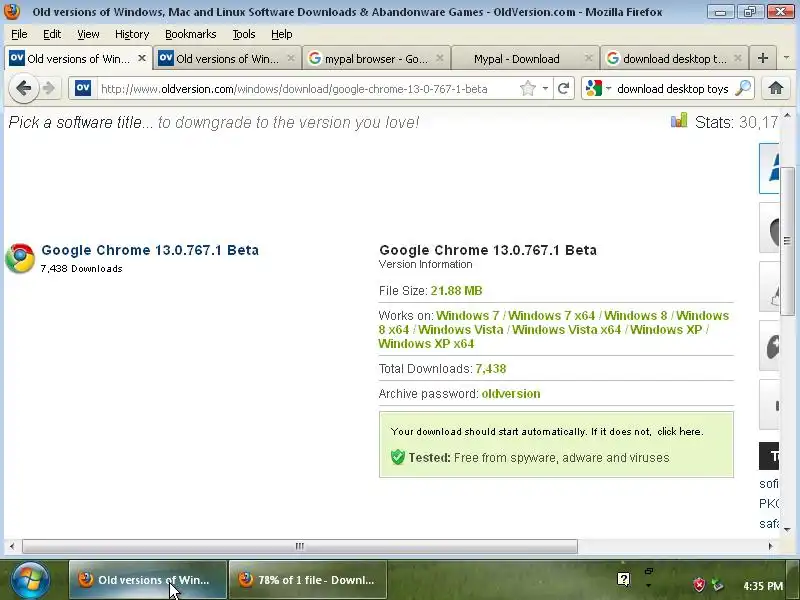
Task: Click the green Tested shield icon
Action: (397, 457)
